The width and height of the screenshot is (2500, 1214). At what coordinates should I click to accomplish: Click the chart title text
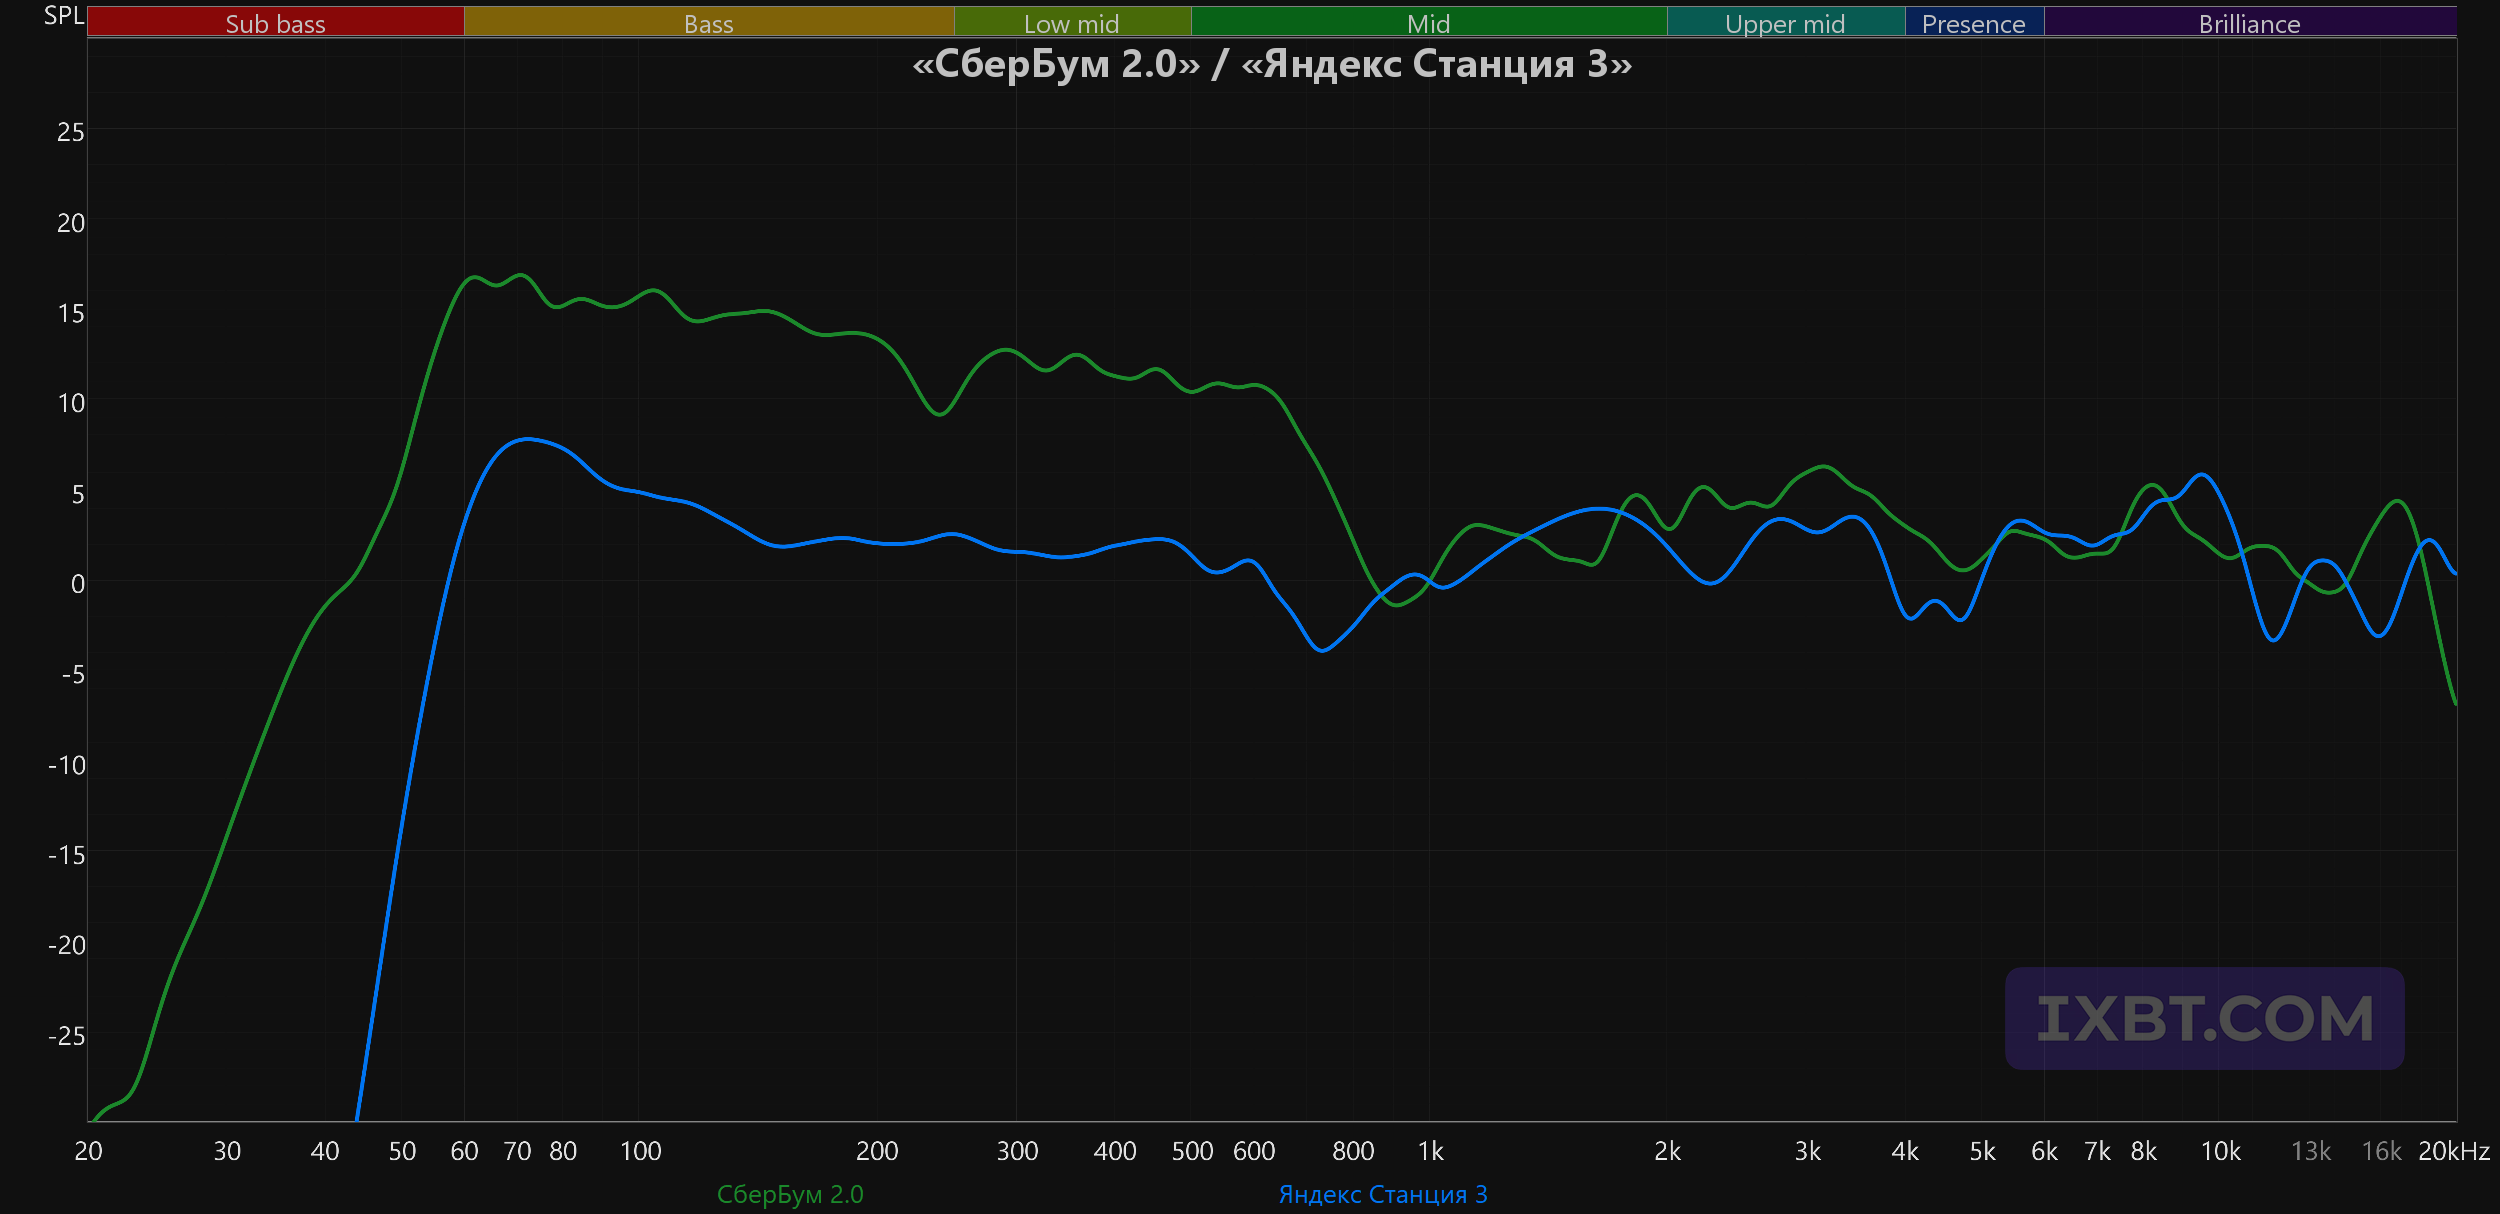tap(1272, 64)
